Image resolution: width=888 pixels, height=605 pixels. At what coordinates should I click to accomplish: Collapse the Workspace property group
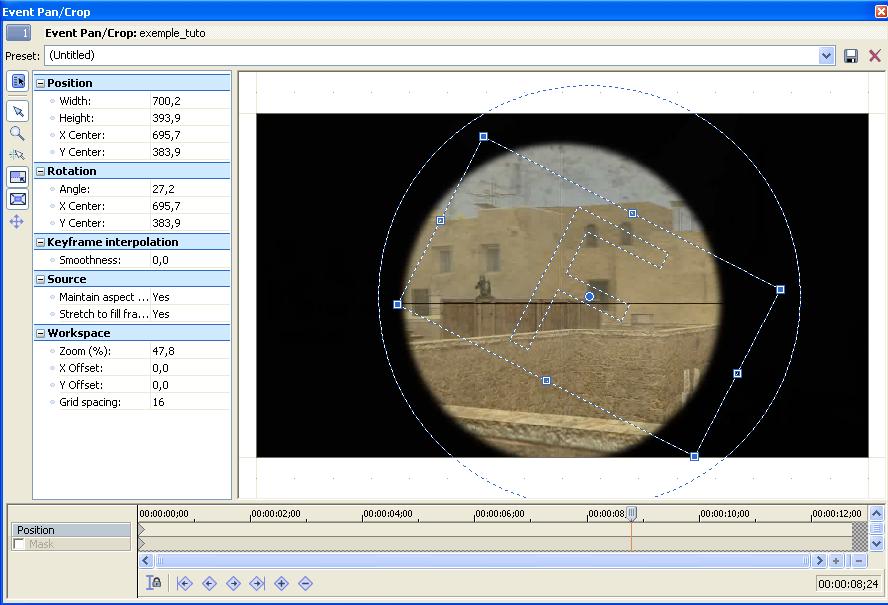click(40, 333)
